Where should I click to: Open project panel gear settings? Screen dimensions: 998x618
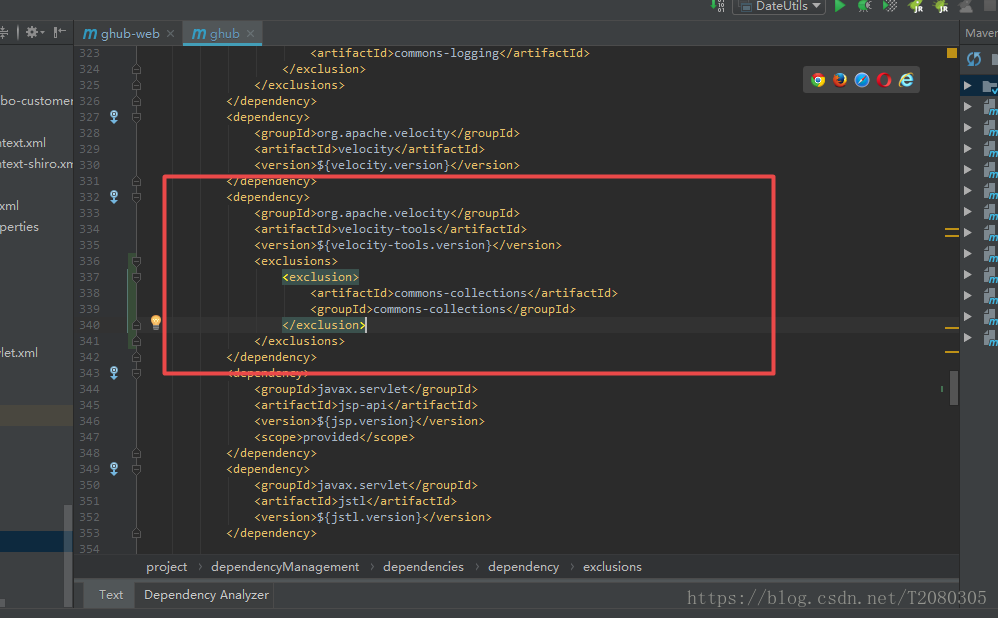[34, 32]
